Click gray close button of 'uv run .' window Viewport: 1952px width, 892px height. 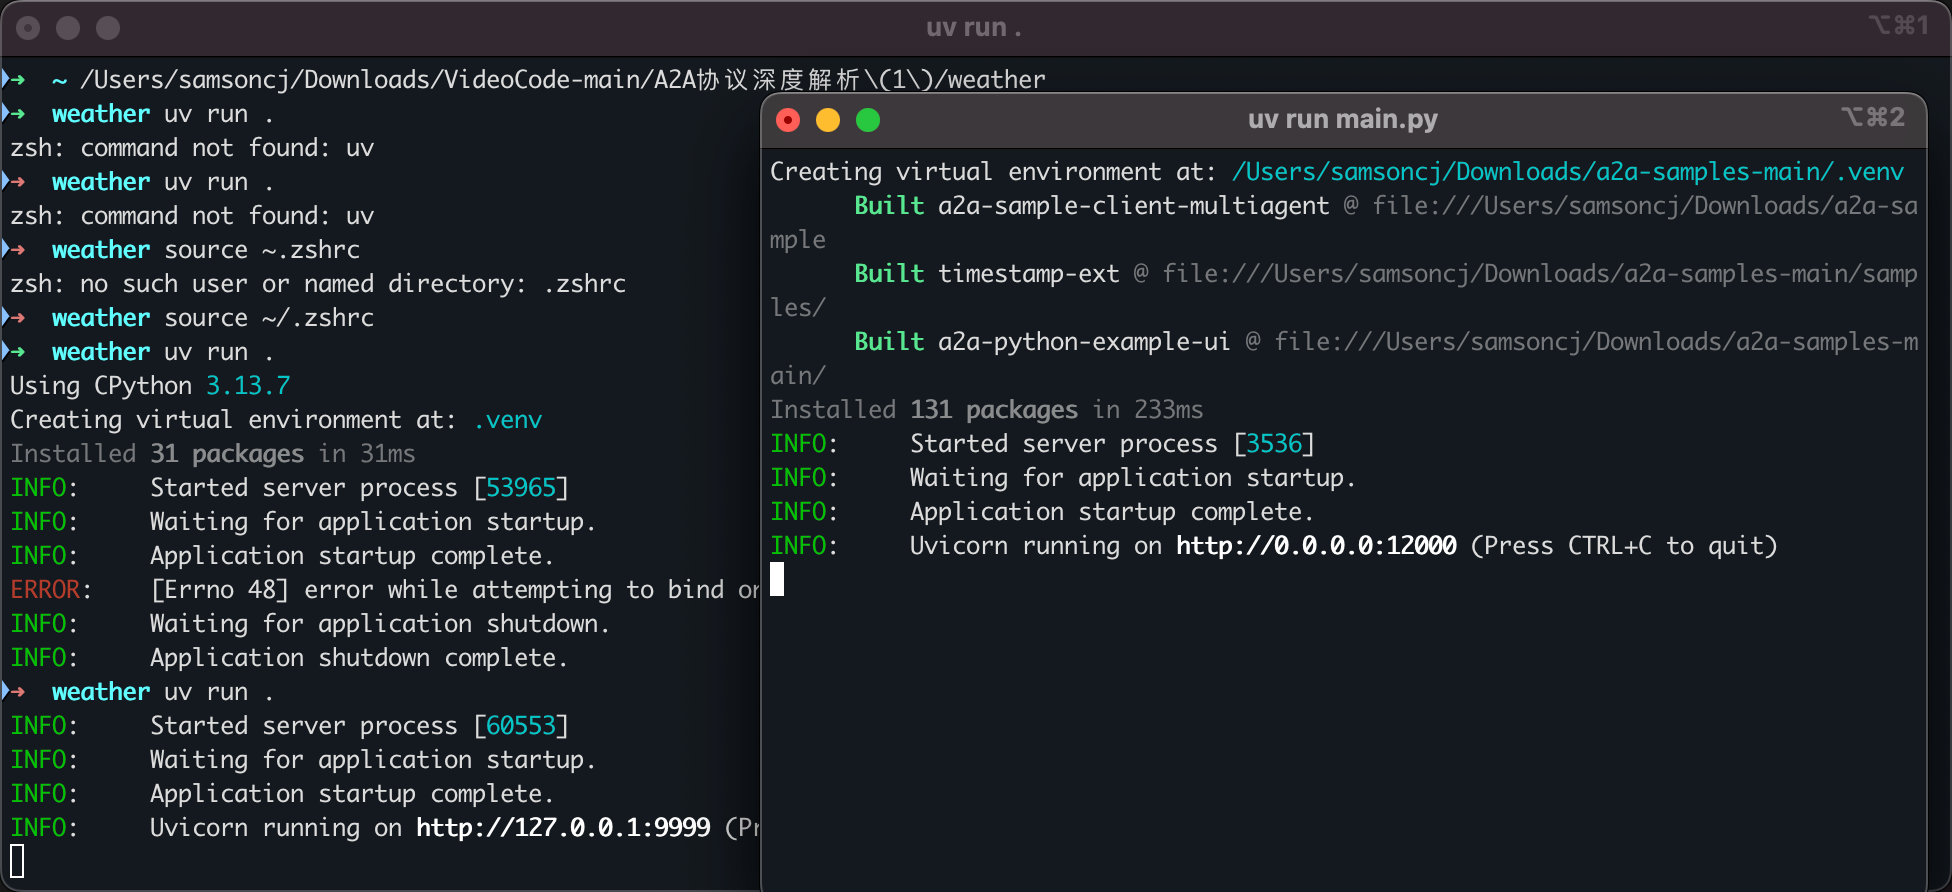click(28, 28)
